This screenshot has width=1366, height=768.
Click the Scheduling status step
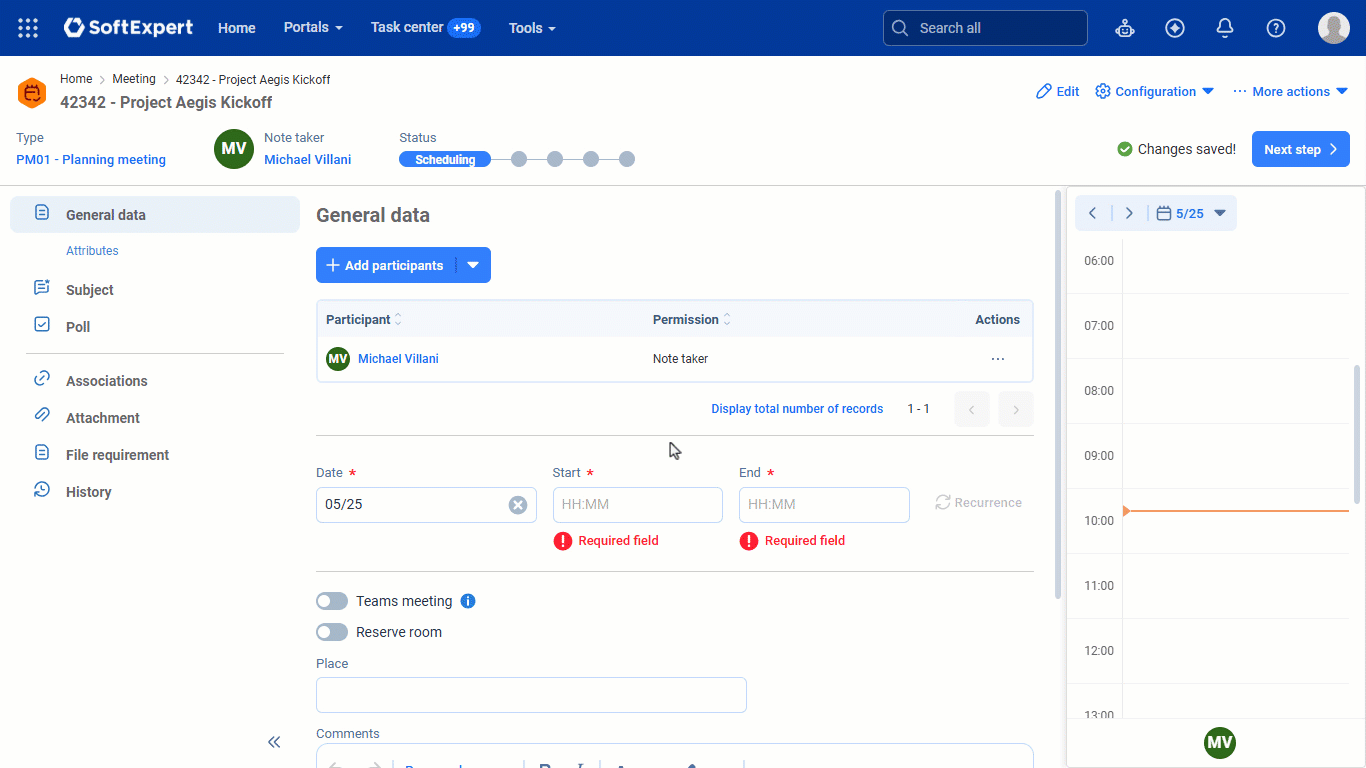point(445,159)
